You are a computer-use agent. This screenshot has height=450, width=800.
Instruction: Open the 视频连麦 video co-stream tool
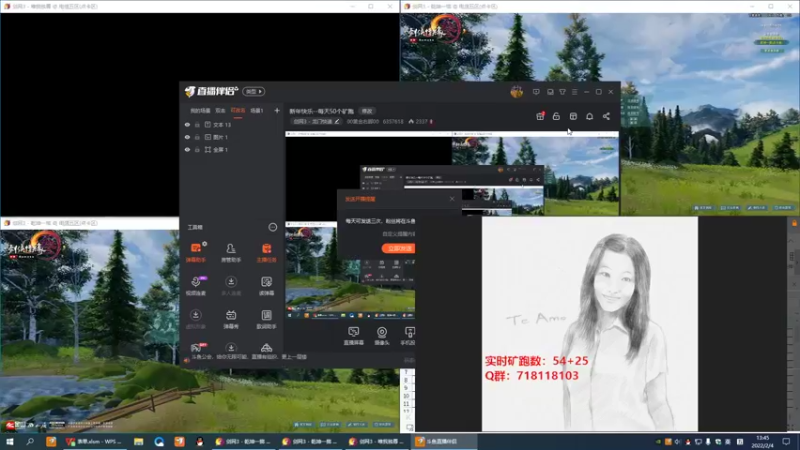pos(195,286)
